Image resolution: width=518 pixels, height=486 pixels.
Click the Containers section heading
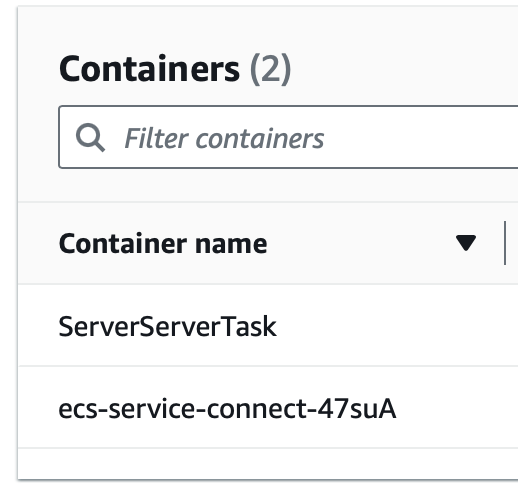click(149, 69)
